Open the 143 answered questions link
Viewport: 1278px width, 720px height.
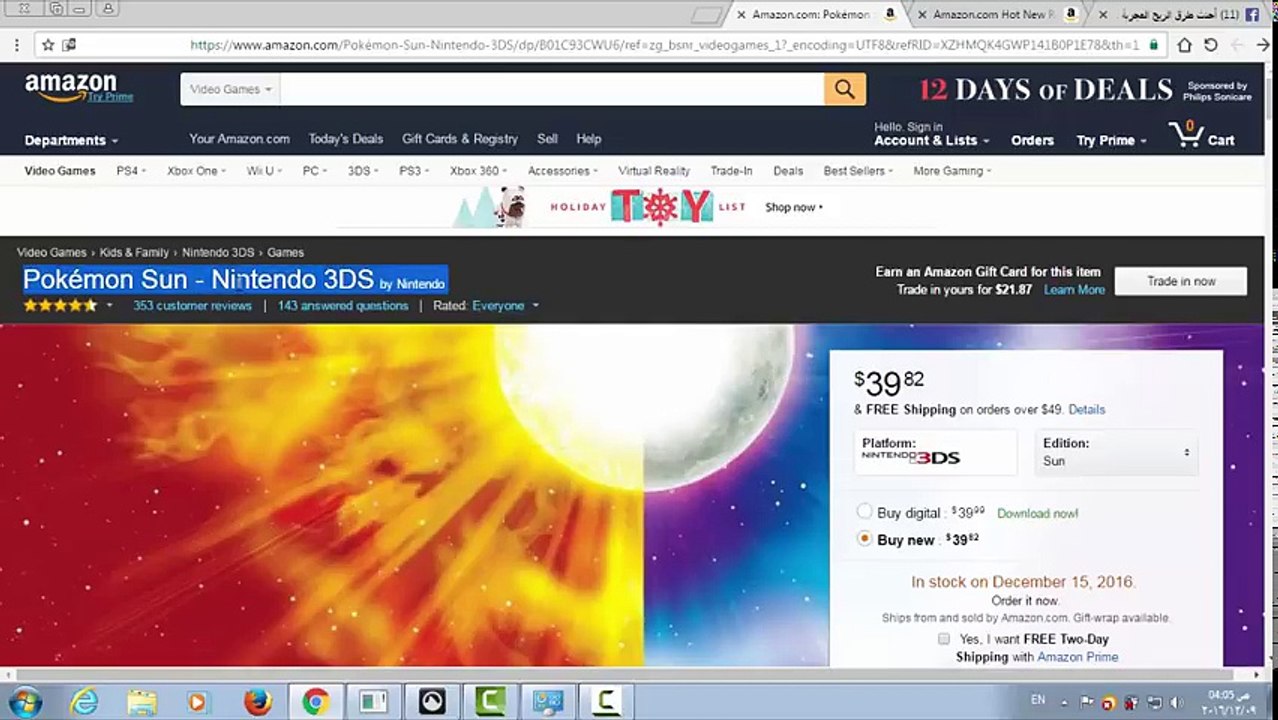[x=343, y=306]
